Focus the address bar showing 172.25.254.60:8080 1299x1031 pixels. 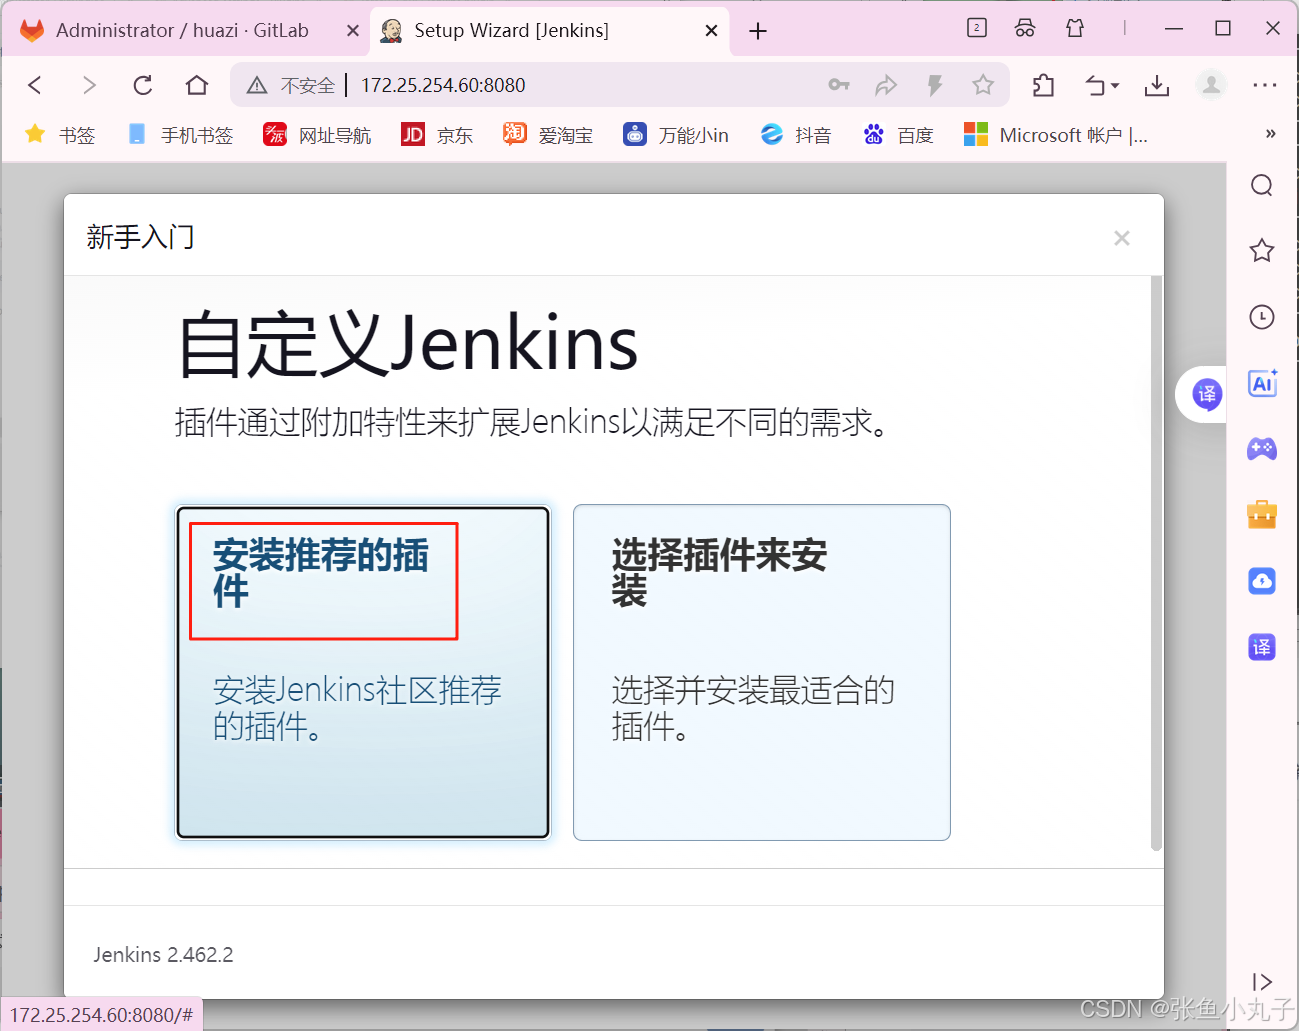point(443,85)
